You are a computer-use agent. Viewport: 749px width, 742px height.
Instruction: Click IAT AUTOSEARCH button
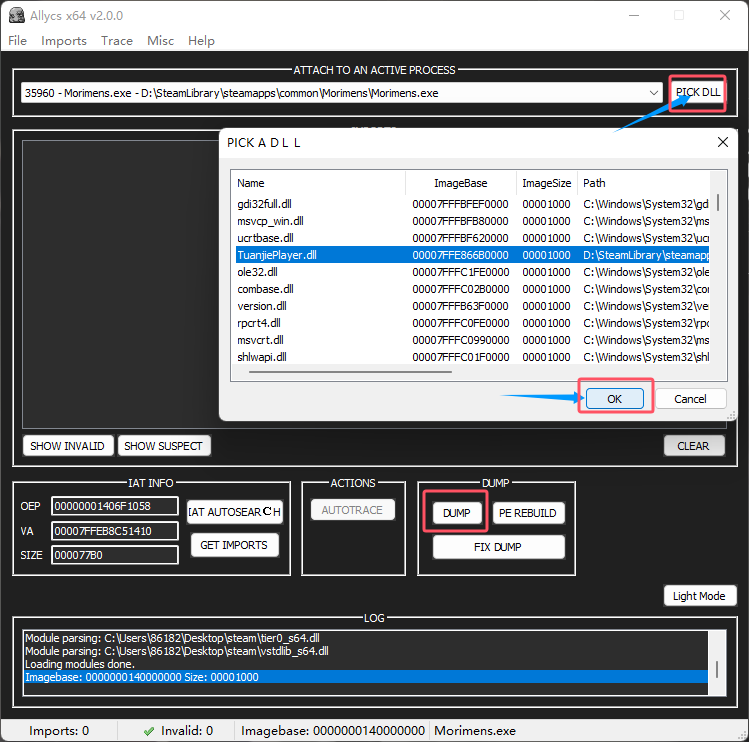click(x=235, y=512)
